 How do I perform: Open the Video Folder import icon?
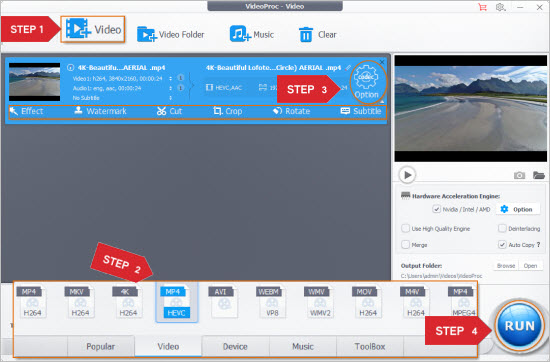click(x=147, y=34)
